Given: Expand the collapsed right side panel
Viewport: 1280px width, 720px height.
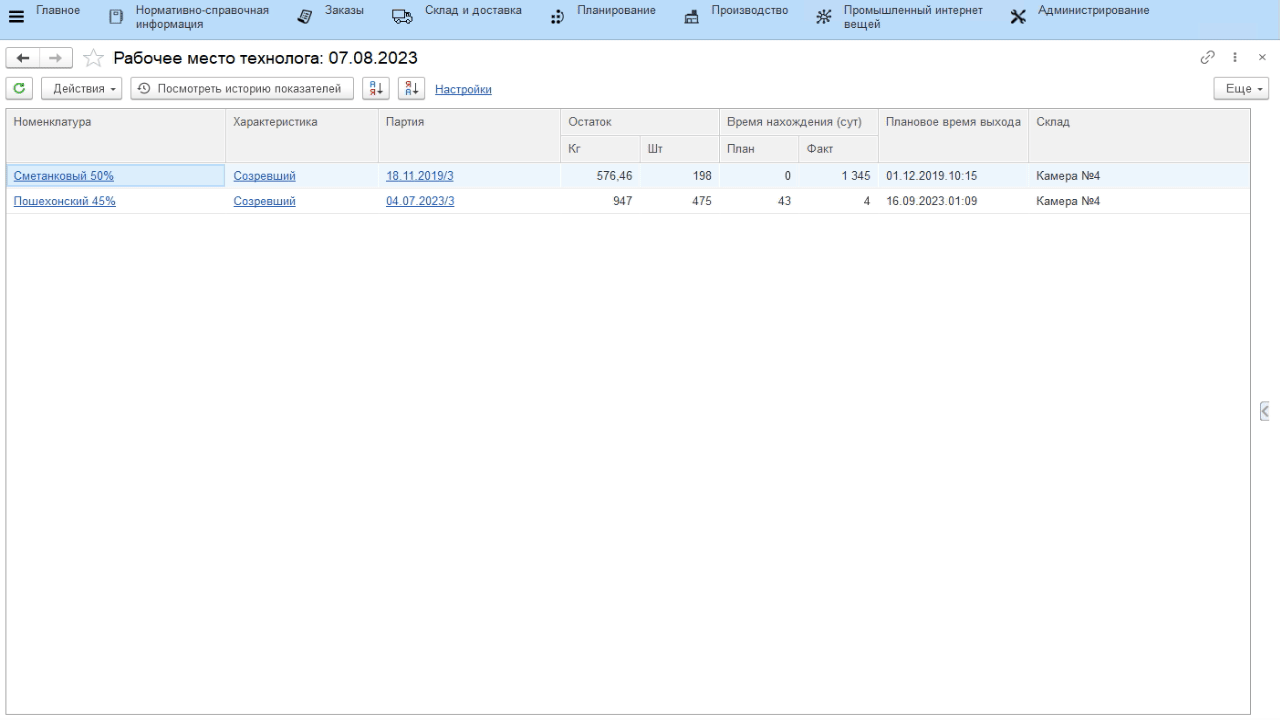Looking at the screenshot, I should click(x=1265, y=411).
